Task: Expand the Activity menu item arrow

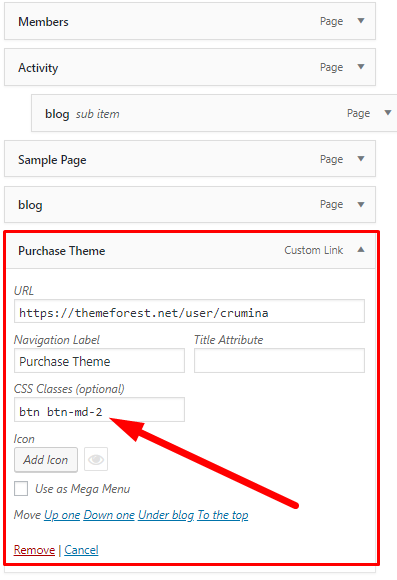Action: point(361,67)
